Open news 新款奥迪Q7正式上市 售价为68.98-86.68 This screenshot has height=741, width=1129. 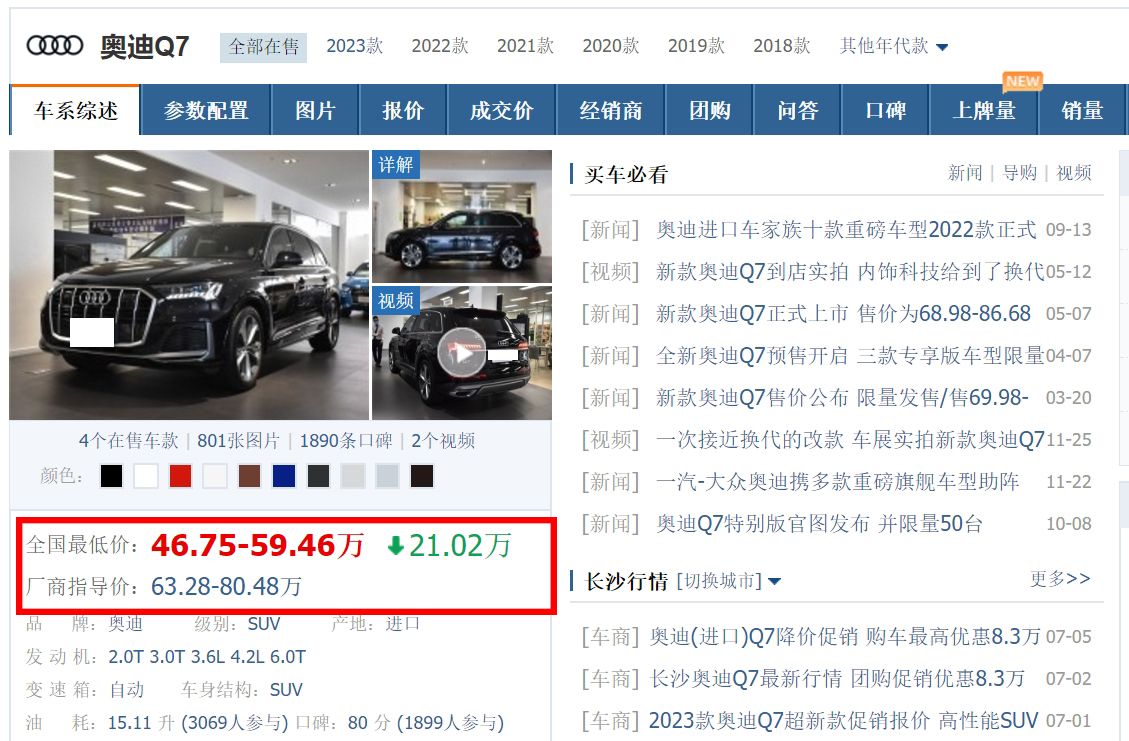tap(843, 313)
